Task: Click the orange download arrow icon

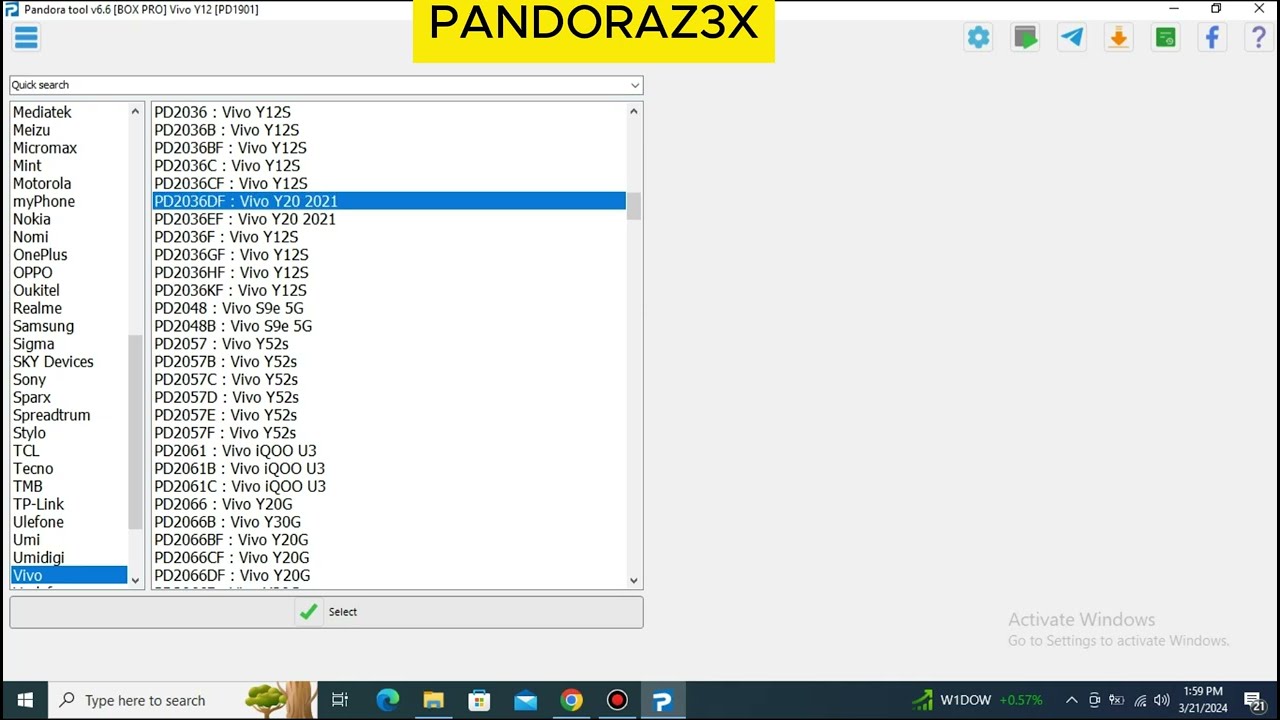Action: [x=1118, y=38]
